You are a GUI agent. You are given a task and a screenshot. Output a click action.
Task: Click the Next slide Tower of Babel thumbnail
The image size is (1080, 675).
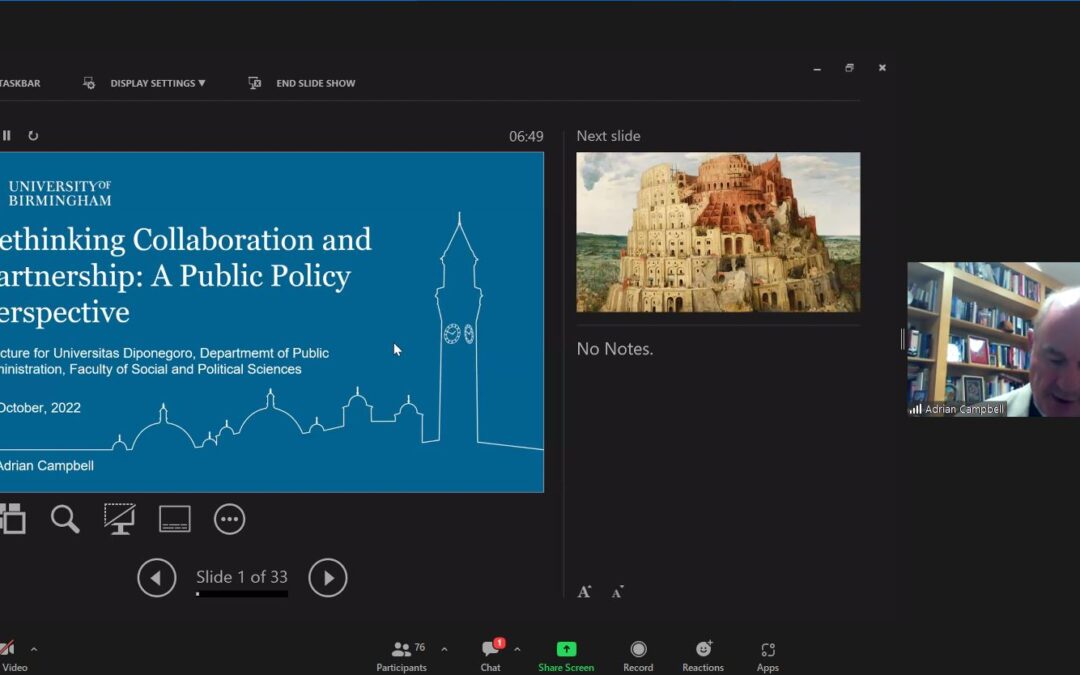(718, 232)
